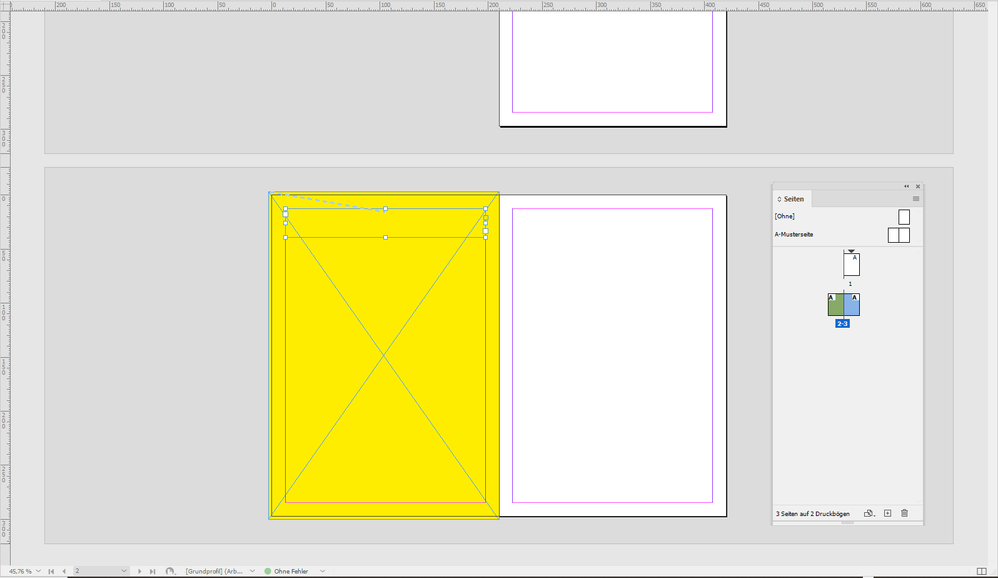The width and height of the screenshot is (998, 578).
Task: Go to the next page
Action: (x=139, y=572)
